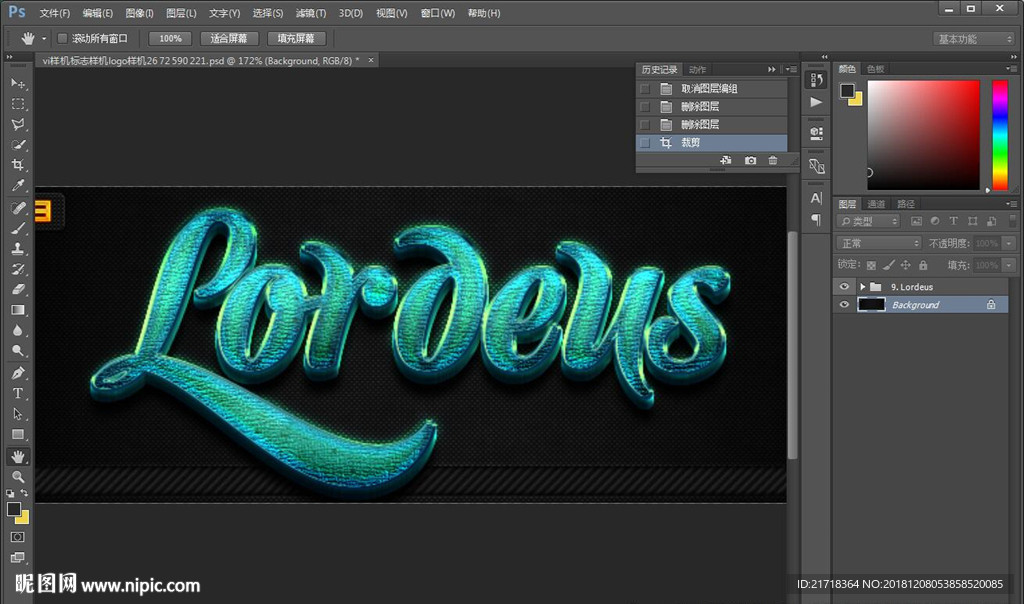
Task: Select the Eyedropper tool
Action: [18, 187]
